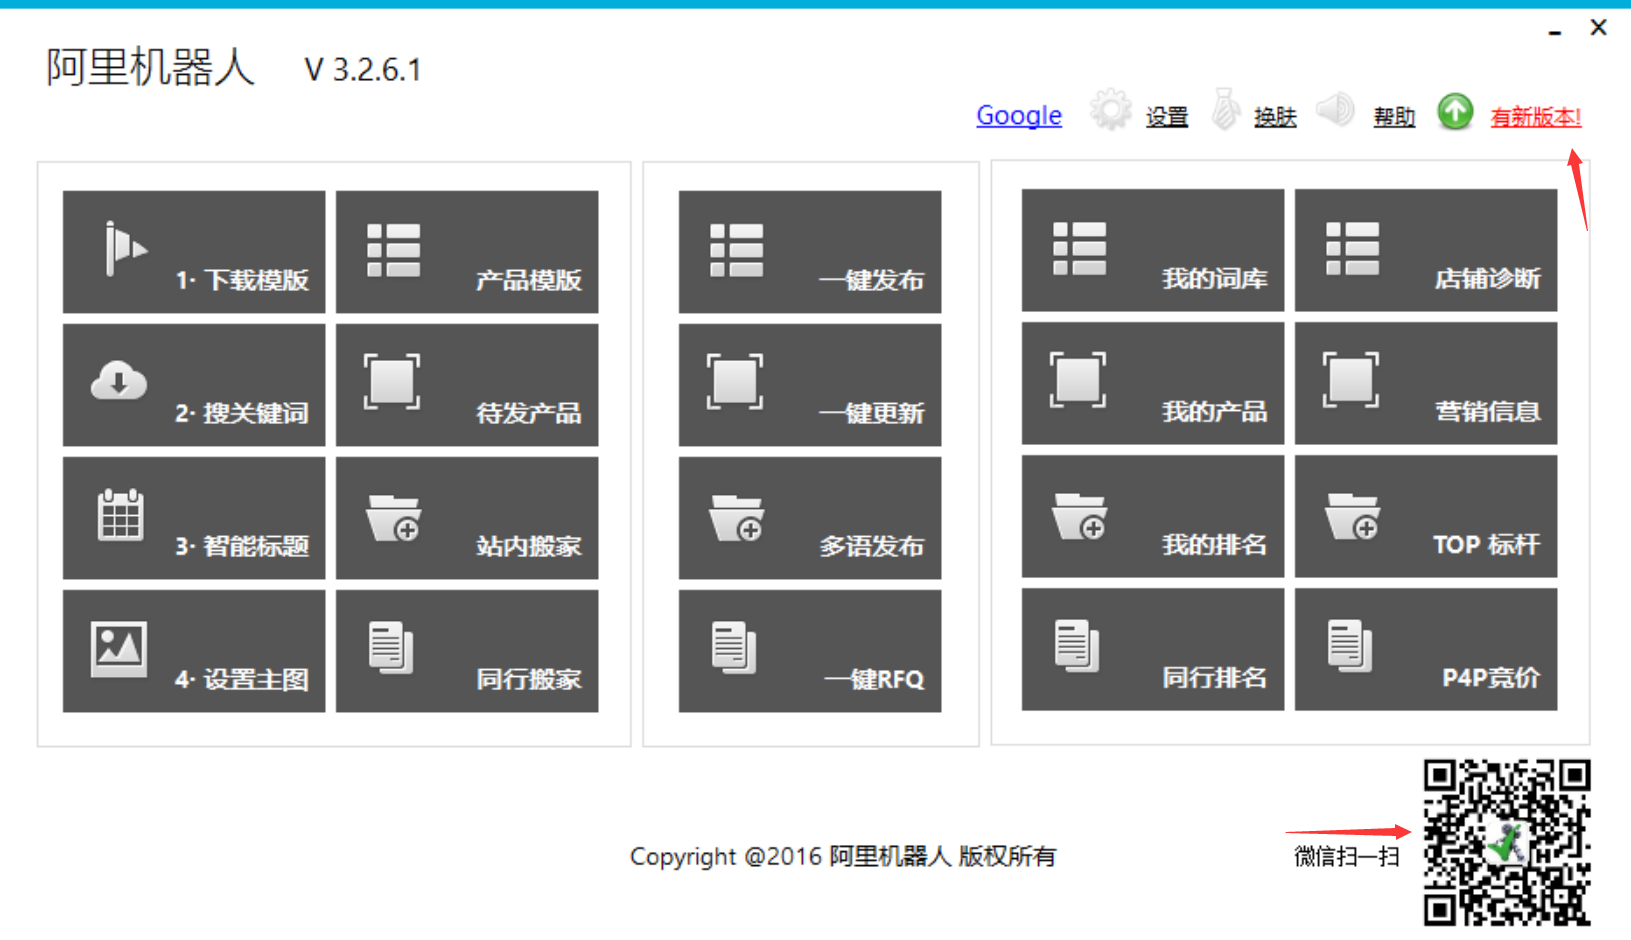Open 我的排名 tile

[x=1153, y=516]
